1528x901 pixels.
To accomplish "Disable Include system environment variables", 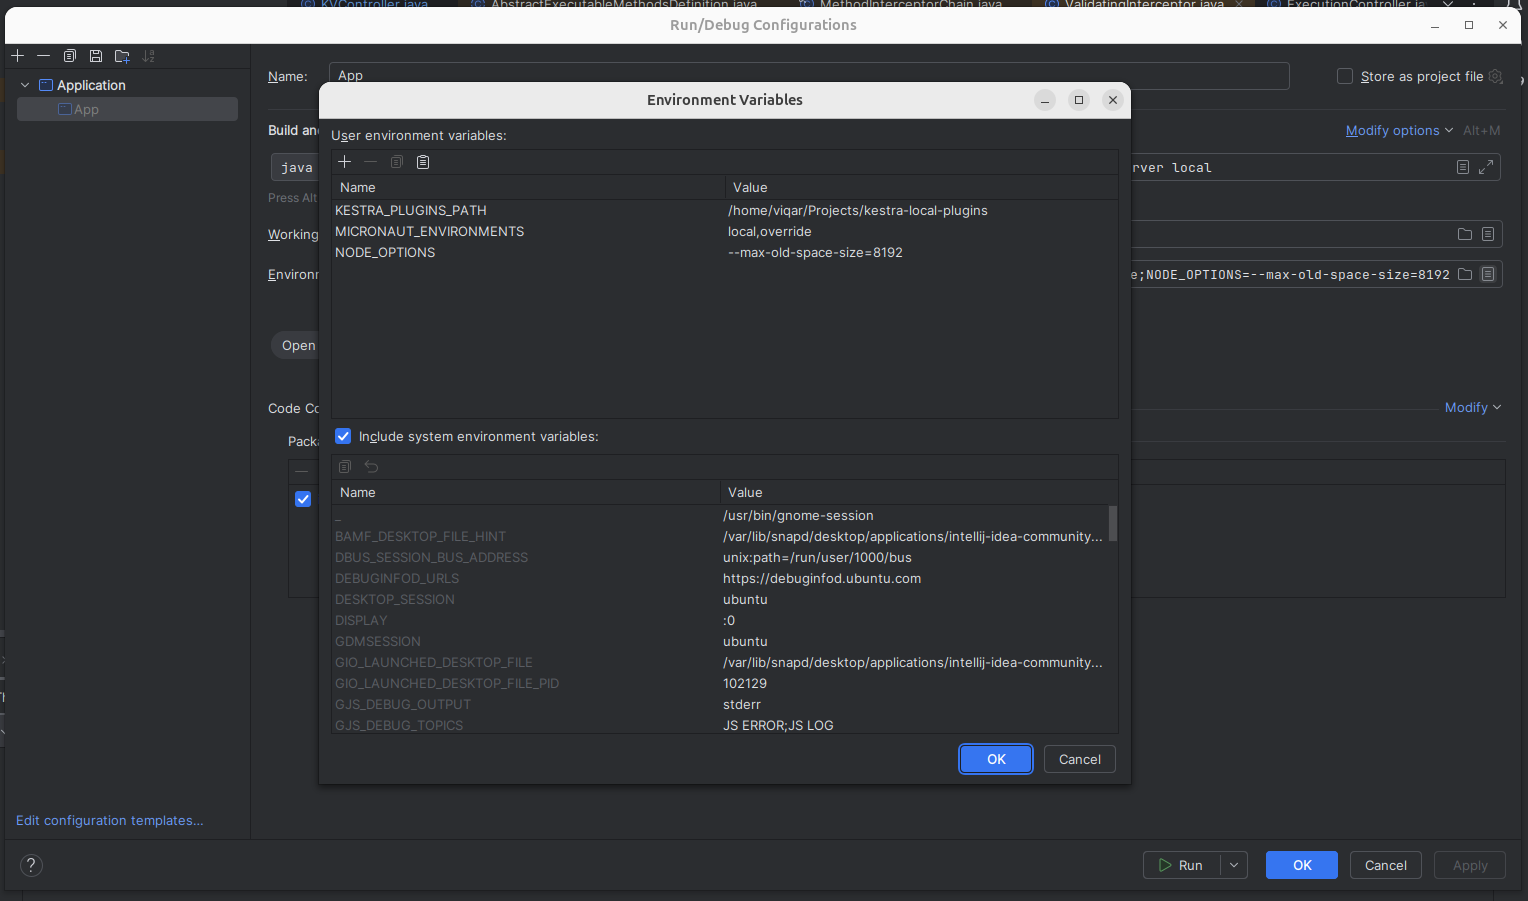I will [343, 436].
